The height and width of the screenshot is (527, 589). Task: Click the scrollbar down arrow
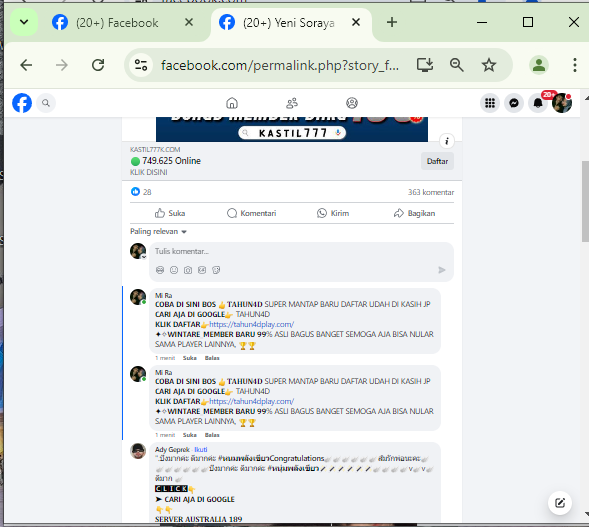(586, 513)
